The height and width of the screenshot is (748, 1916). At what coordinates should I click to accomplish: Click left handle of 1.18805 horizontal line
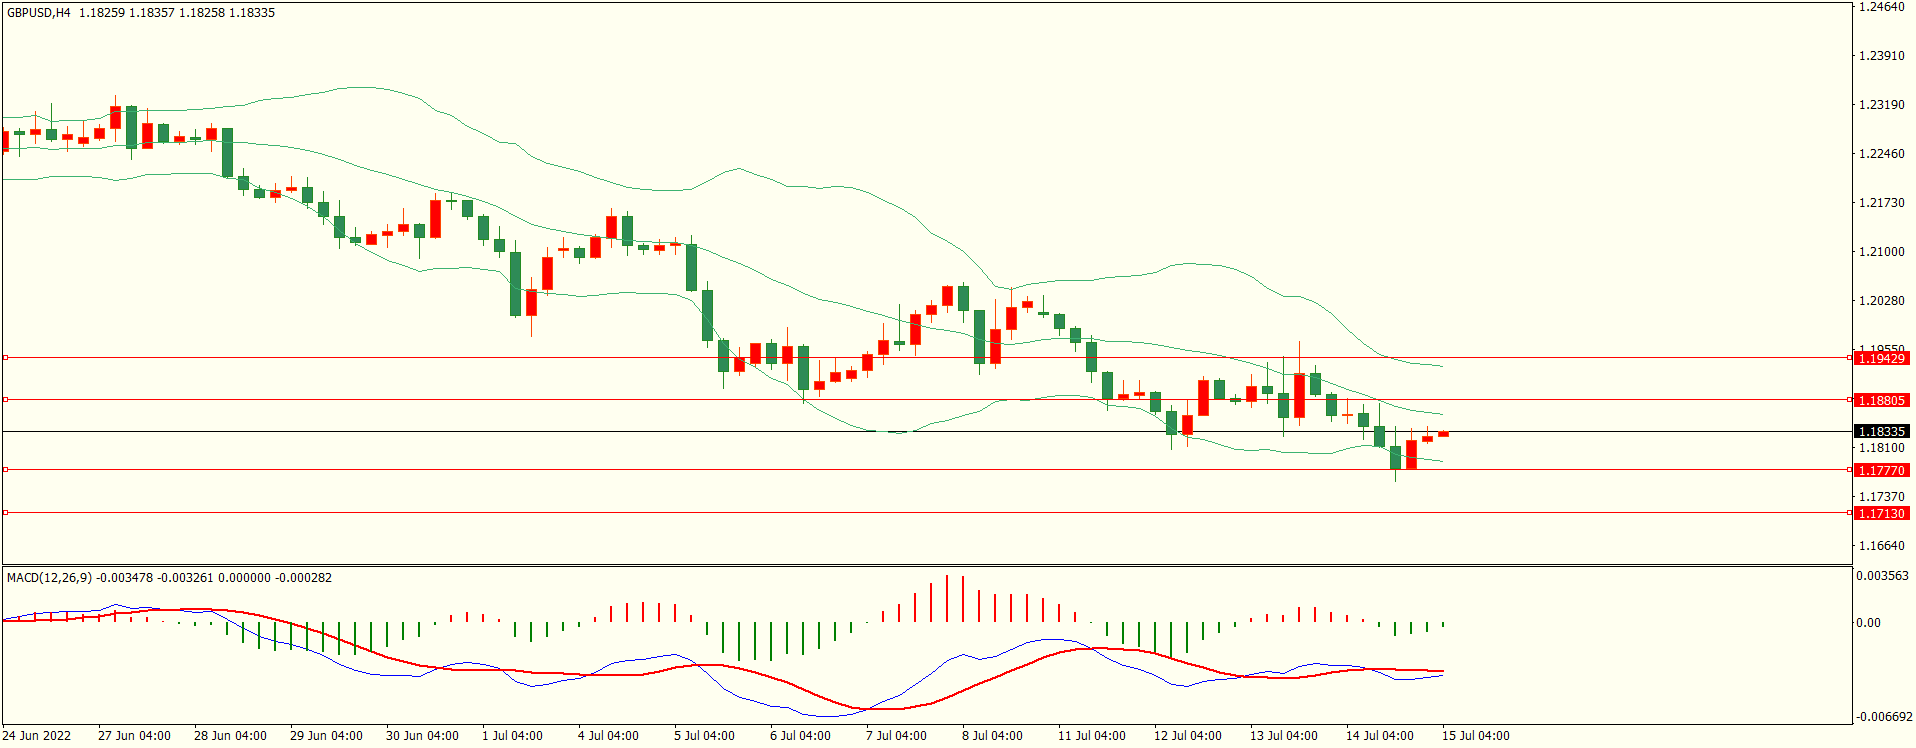point(5,399)
